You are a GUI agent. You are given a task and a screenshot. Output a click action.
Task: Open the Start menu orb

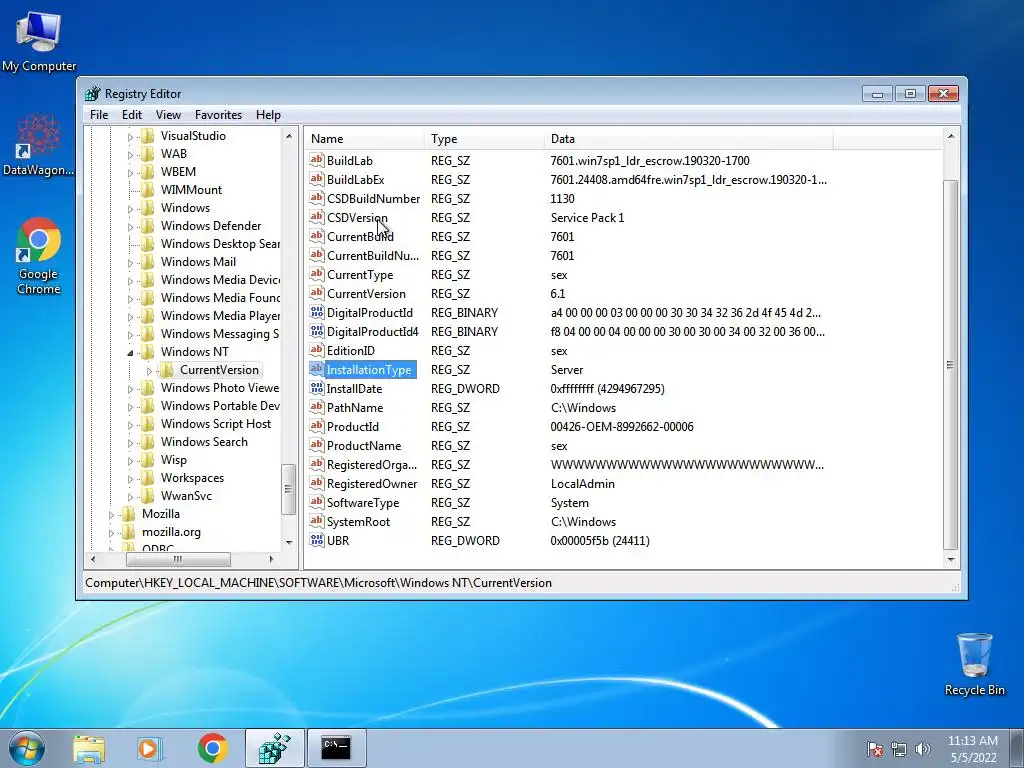tap(25, 748)
